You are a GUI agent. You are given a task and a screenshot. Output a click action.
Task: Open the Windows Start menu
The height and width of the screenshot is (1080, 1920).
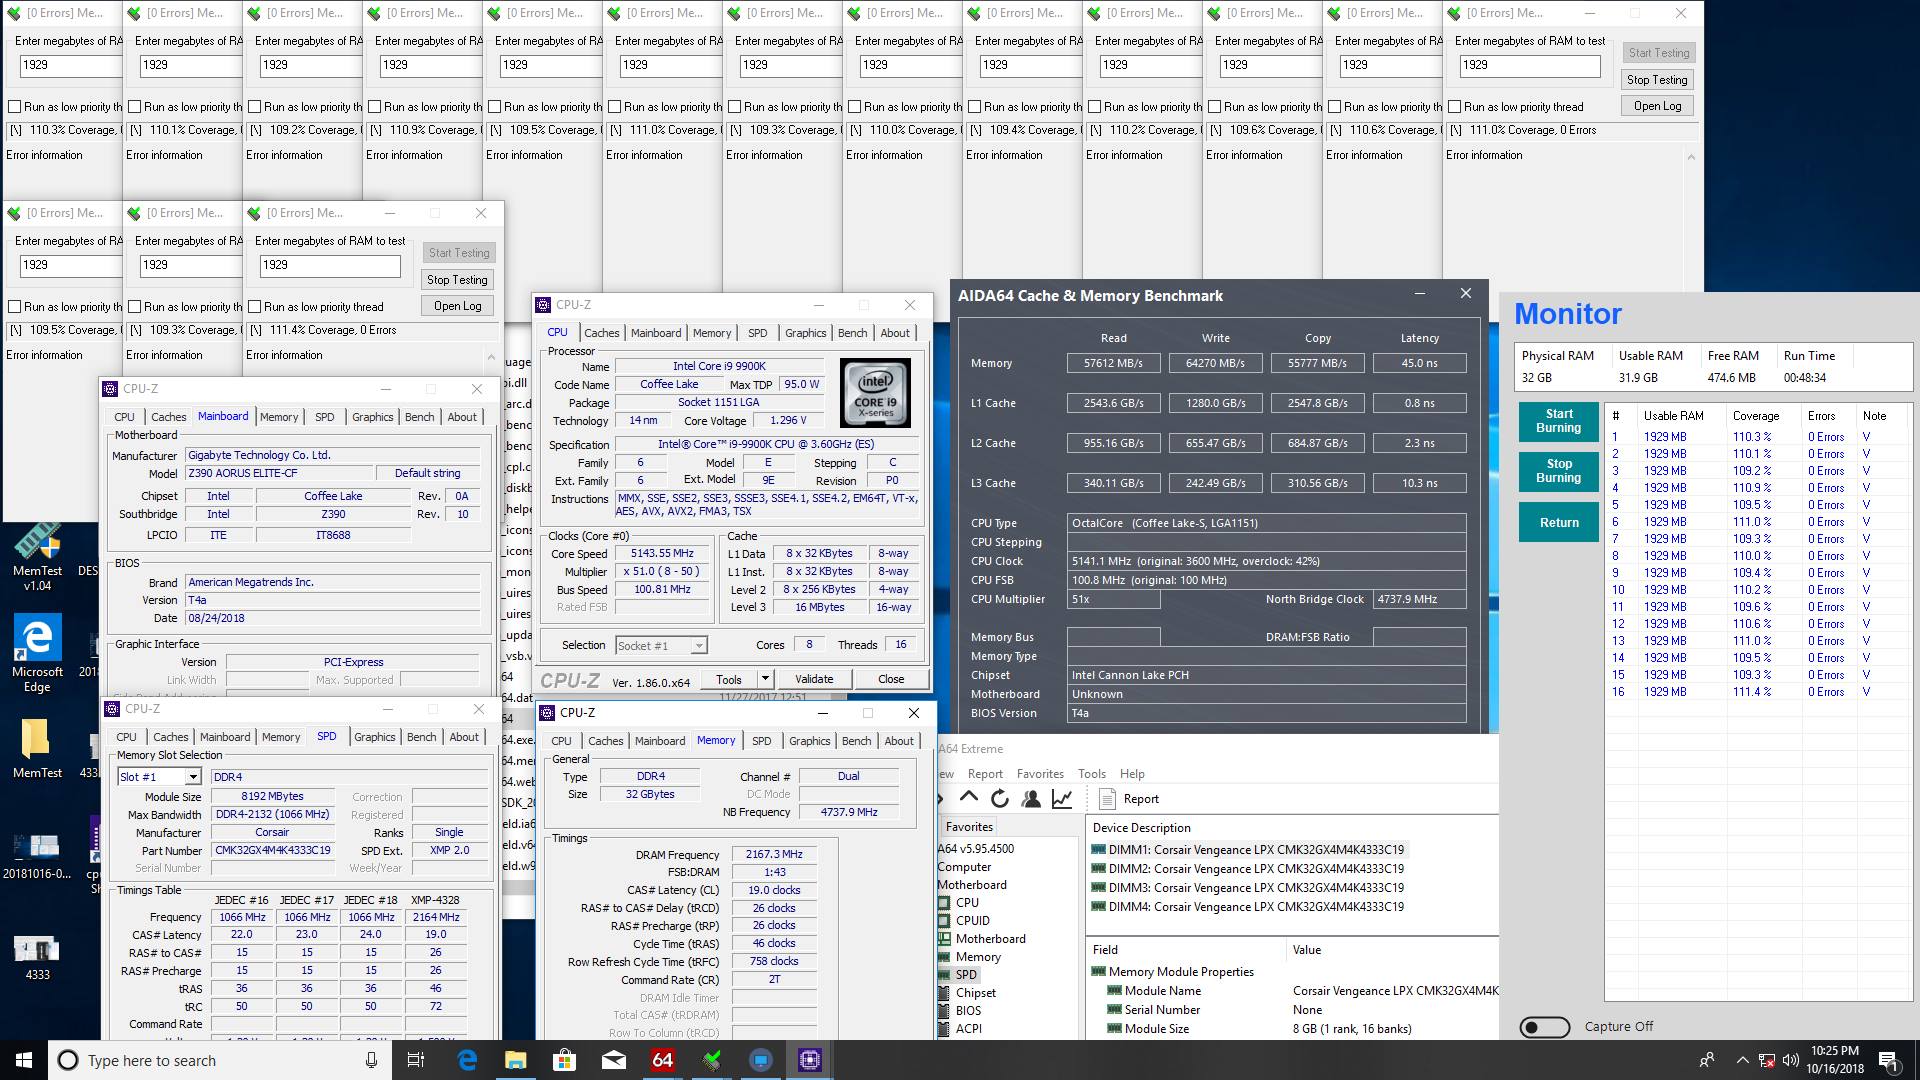pos(24,1060)
